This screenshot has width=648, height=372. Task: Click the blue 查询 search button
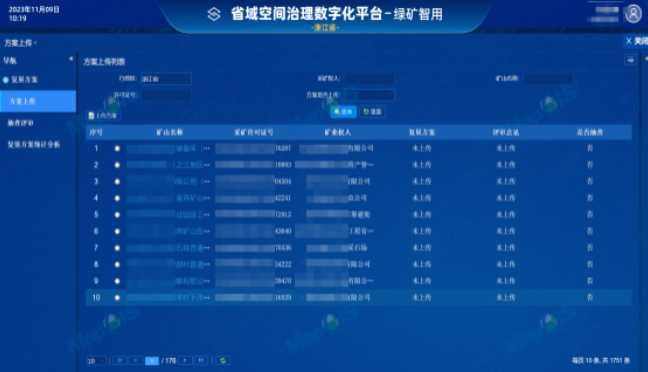click(343, 112)
